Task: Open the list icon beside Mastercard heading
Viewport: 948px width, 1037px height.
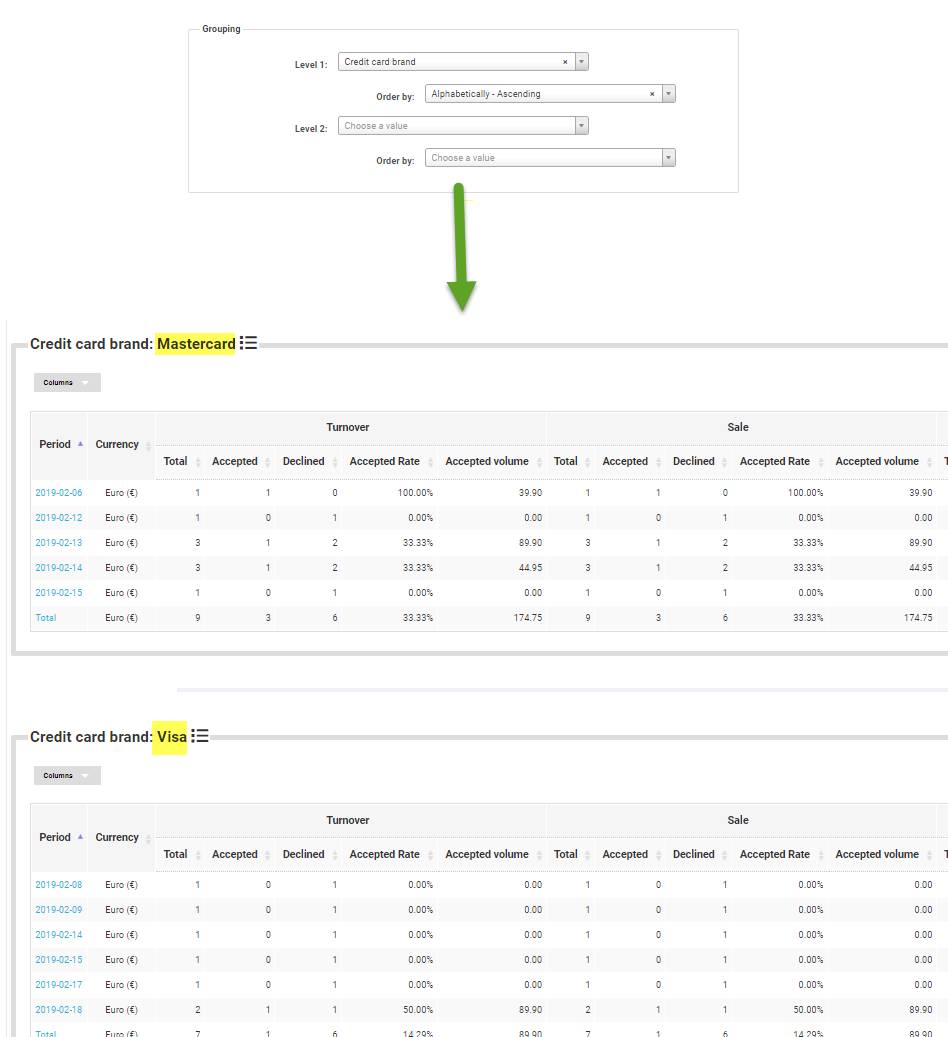Action: pyautogui.click(x=248, y=343)
